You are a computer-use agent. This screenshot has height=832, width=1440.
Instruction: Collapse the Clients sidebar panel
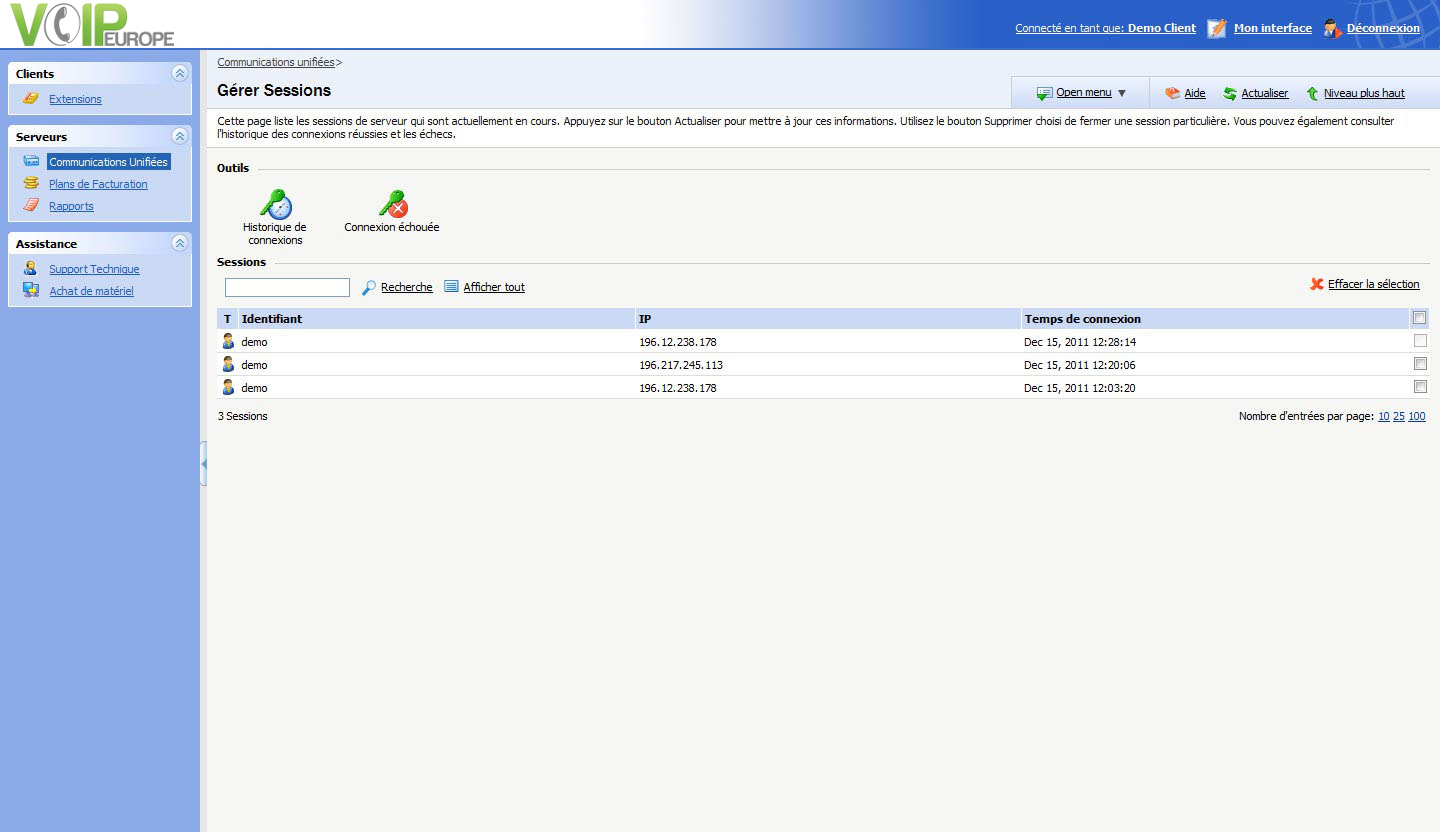179,73
